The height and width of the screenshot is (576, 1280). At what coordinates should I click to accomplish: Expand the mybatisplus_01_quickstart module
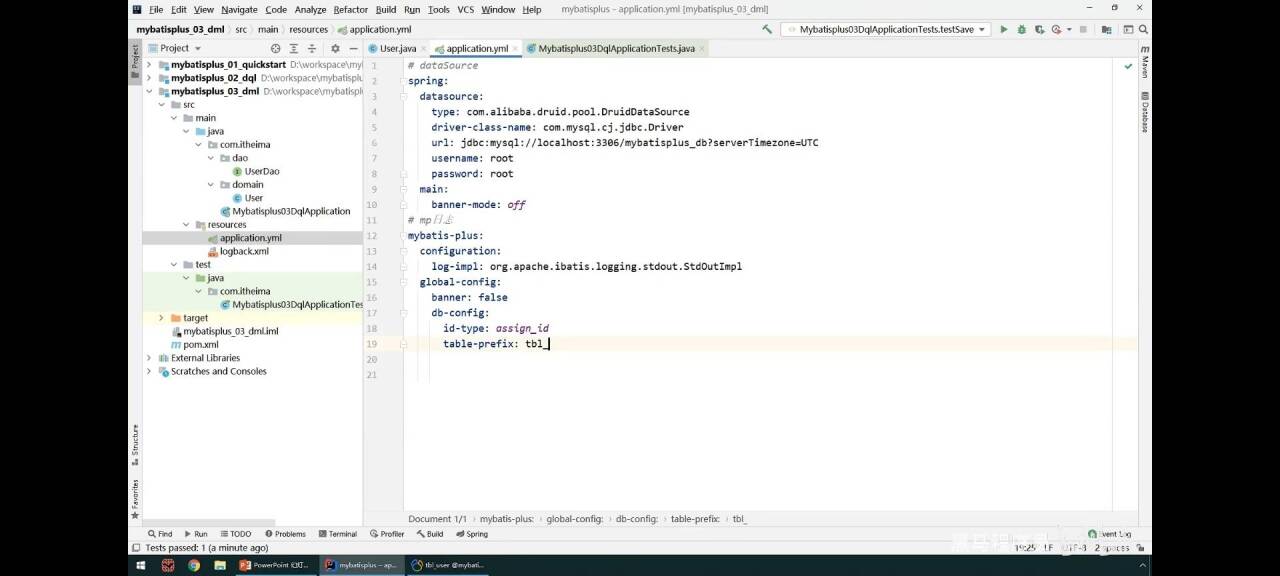point(149,65)
